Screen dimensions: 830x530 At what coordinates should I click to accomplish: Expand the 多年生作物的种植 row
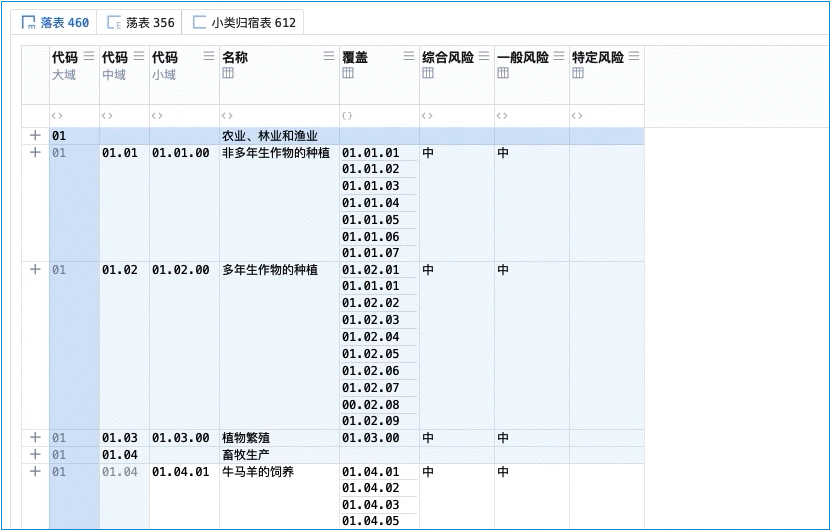(35, 269)
